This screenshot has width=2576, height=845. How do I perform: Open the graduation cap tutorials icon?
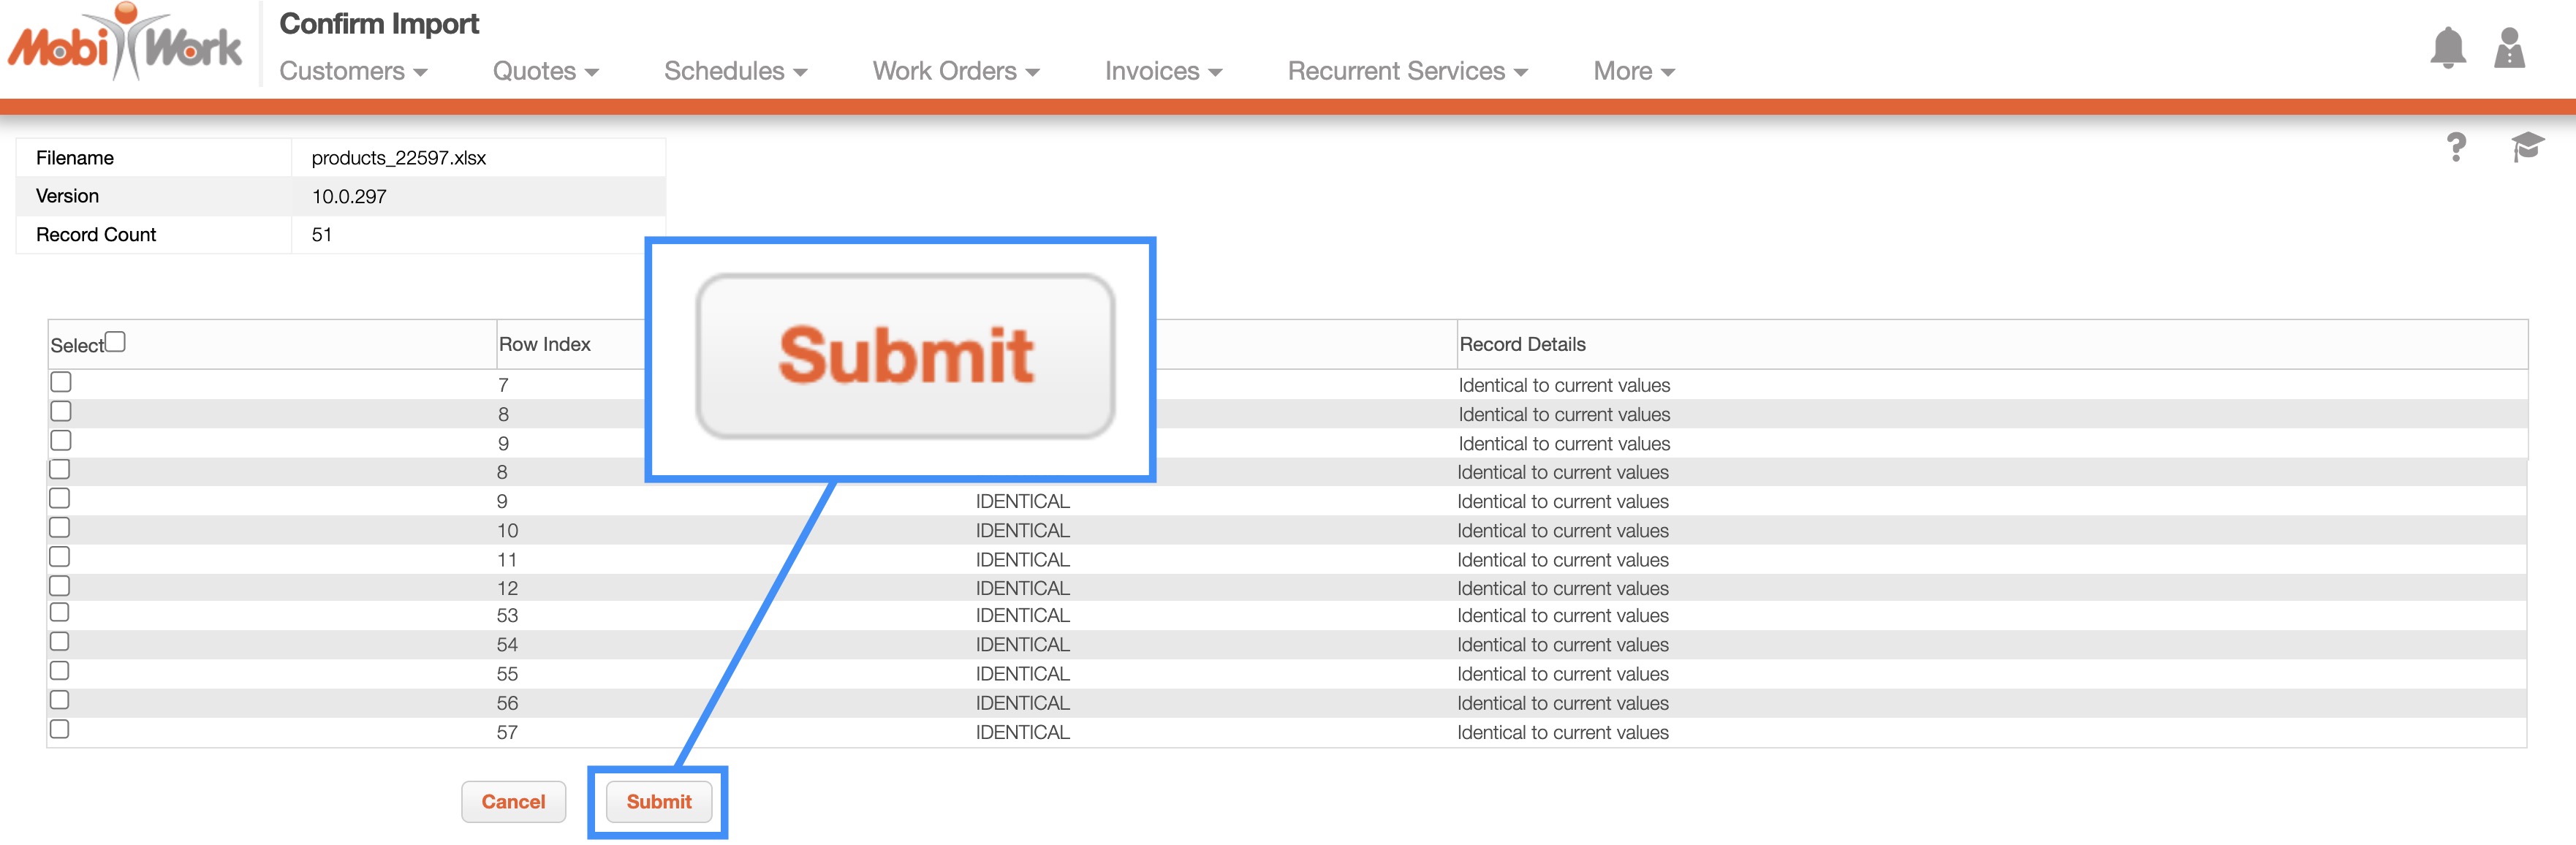pyautogui.click(x=2527, y=148)
